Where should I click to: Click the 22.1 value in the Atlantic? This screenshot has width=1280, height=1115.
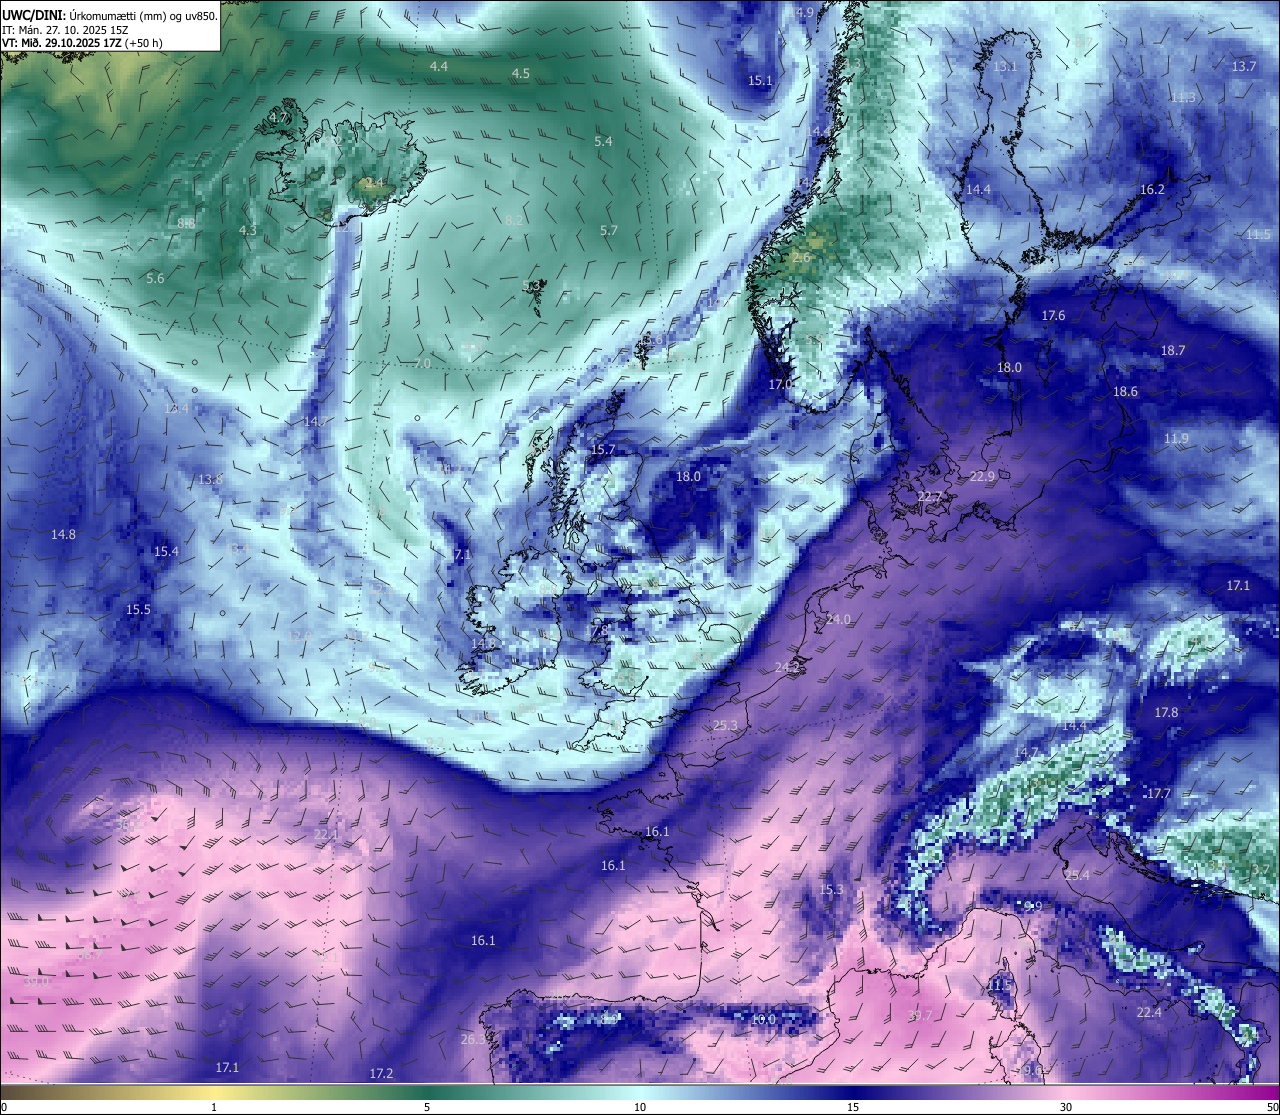[326, 835]
